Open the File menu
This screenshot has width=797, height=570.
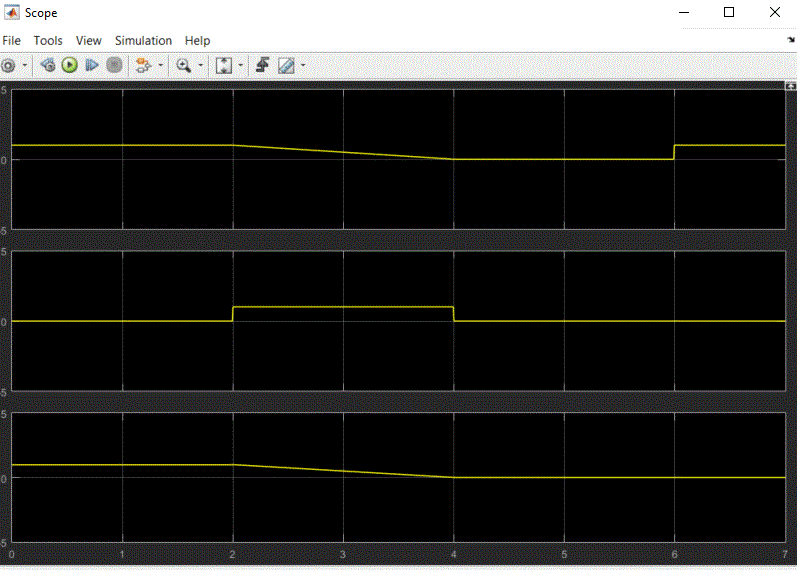[x=11, y=40]
